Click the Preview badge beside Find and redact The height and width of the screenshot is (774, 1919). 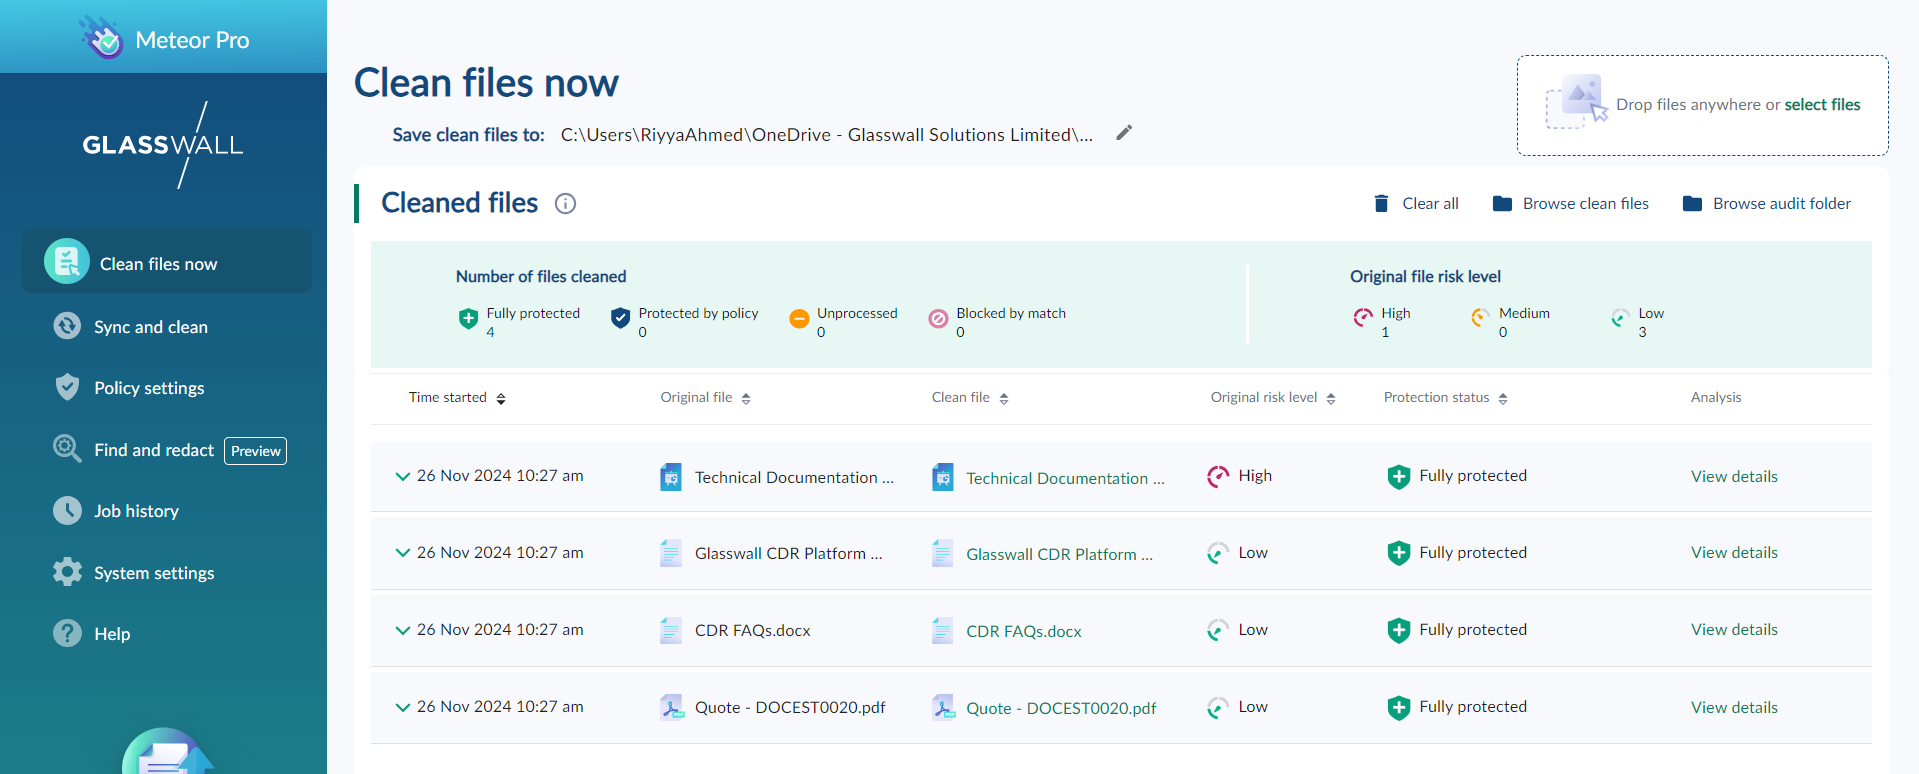(x=256, y=451)
